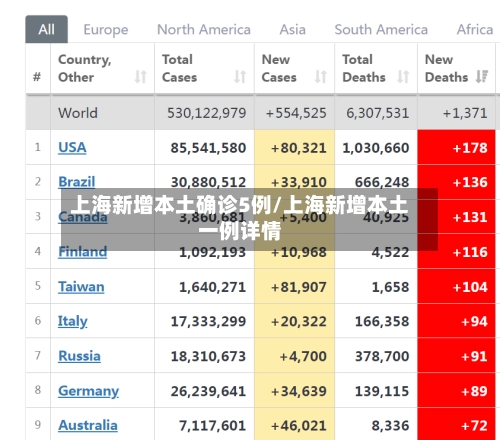This screenshot has width=500, height=440.
Task: Open the Australia country link
Action: tap(88, 425)
